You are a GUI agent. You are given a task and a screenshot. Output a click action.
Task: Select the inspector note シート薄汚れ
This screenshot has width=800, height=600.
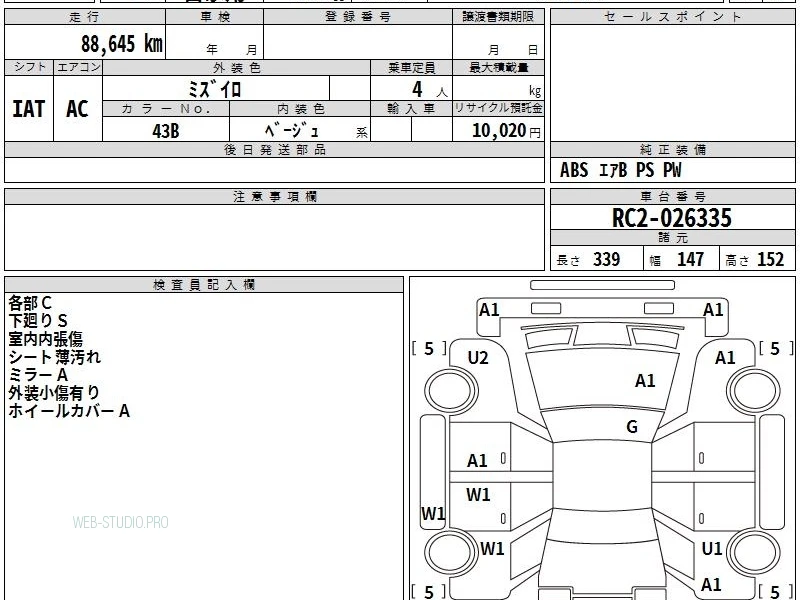tap(55, 357)
